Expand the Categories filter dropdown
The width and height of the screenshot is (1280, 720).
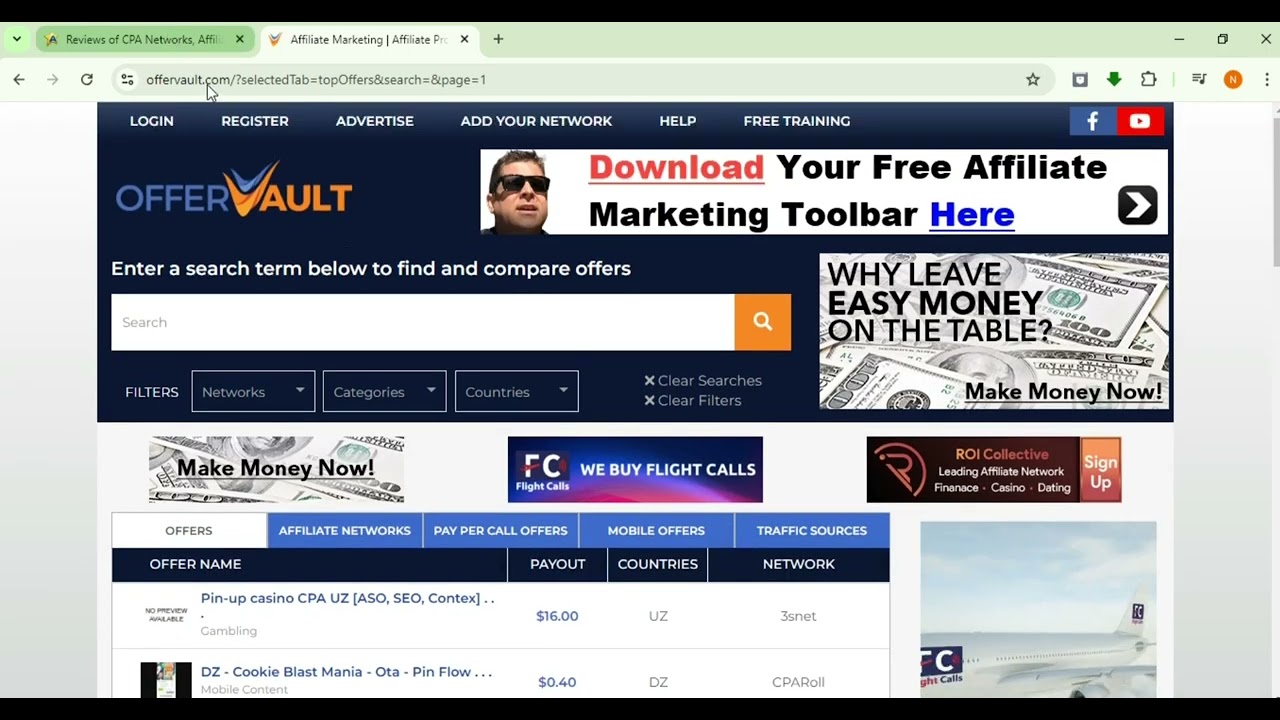click(384, 391)
